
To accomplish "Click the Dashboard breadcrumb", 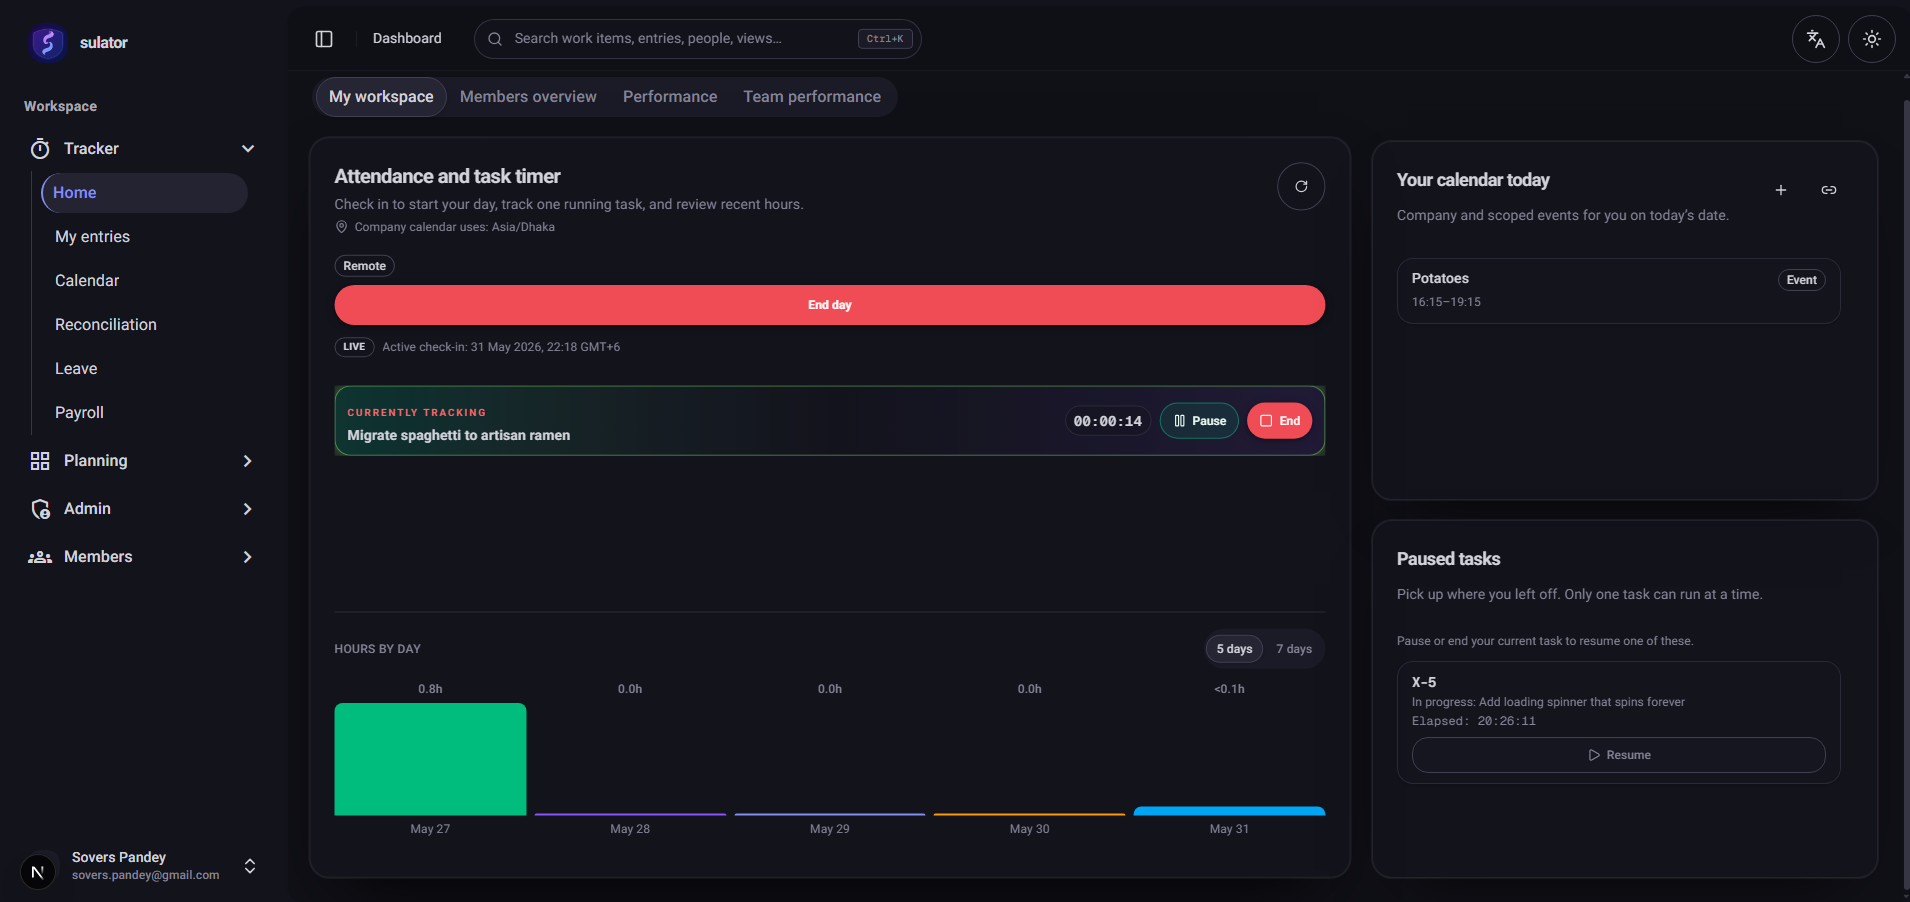I will tap(407, 38).
